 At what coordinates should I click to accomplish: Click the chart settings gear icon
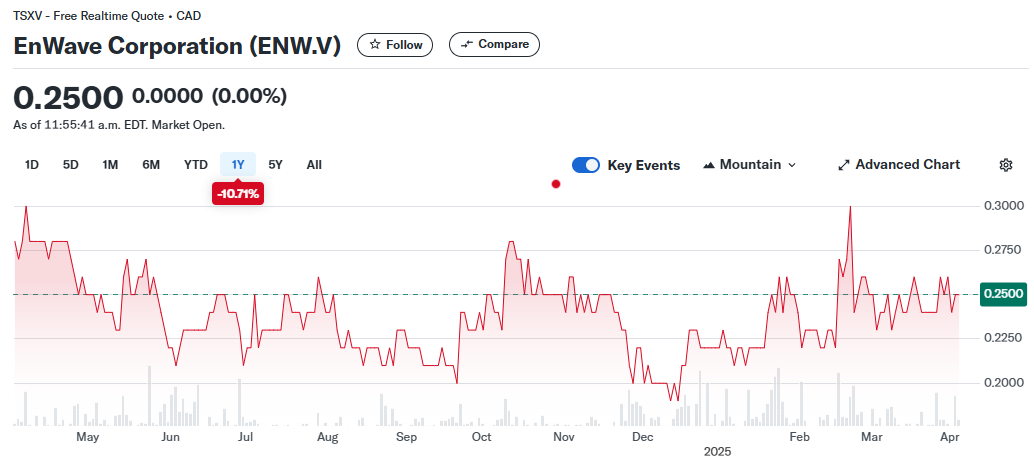1006,165
